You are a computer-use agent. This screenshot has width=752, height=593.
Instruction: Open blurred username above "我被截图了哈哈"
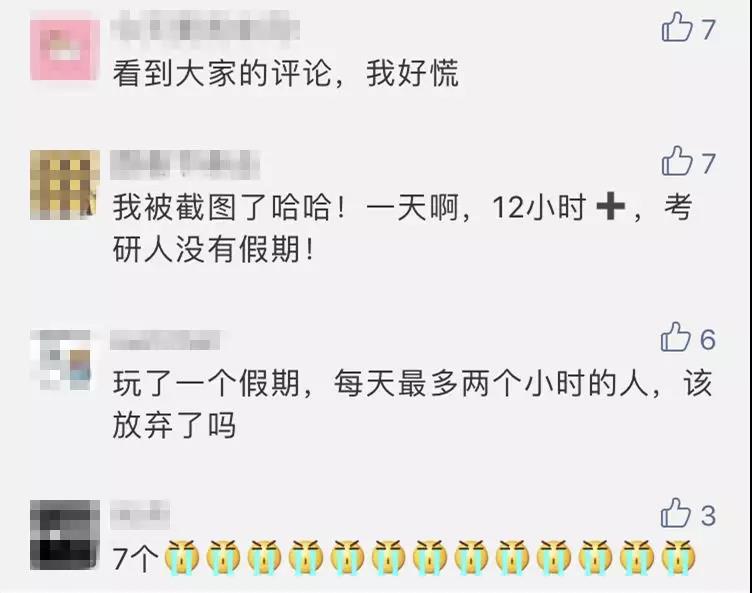[185, 165]
